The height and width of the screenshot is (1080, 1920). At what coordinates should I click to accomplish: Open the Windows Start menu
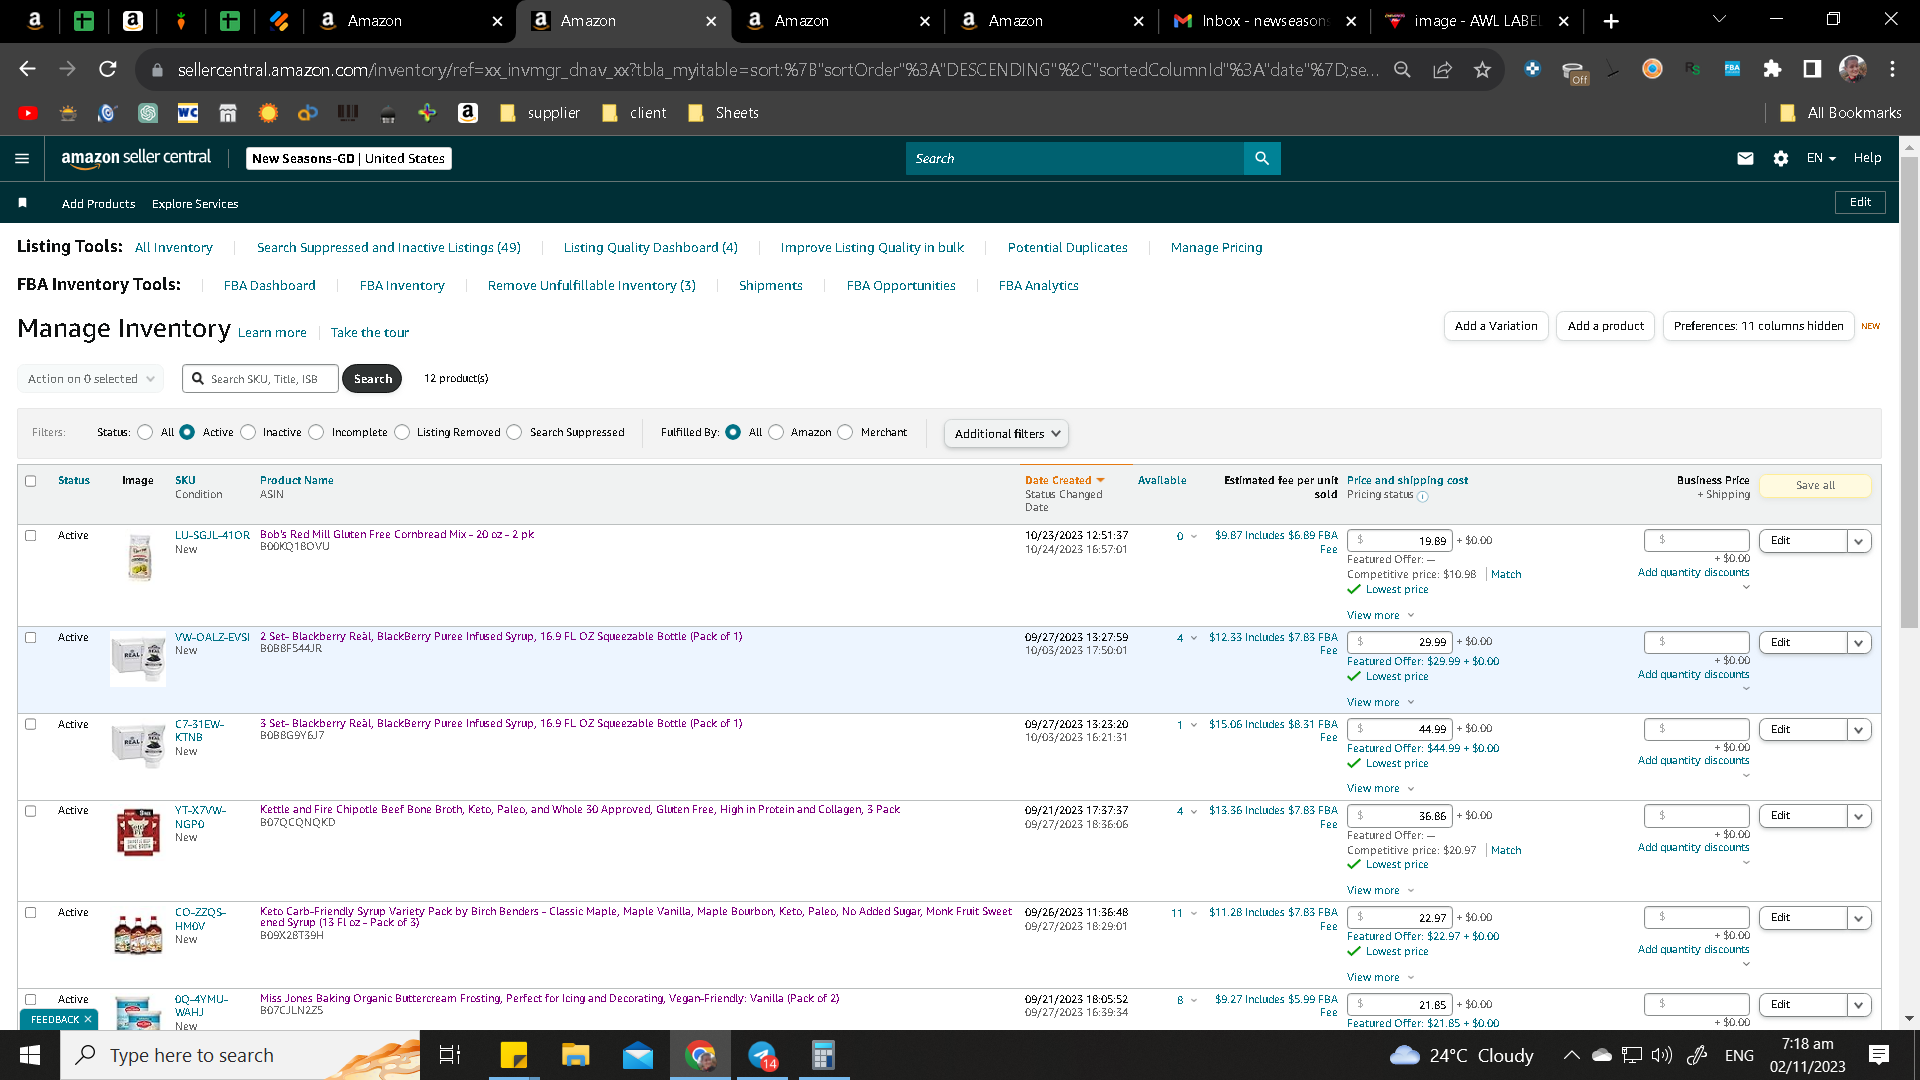[x=30, y=1055]
